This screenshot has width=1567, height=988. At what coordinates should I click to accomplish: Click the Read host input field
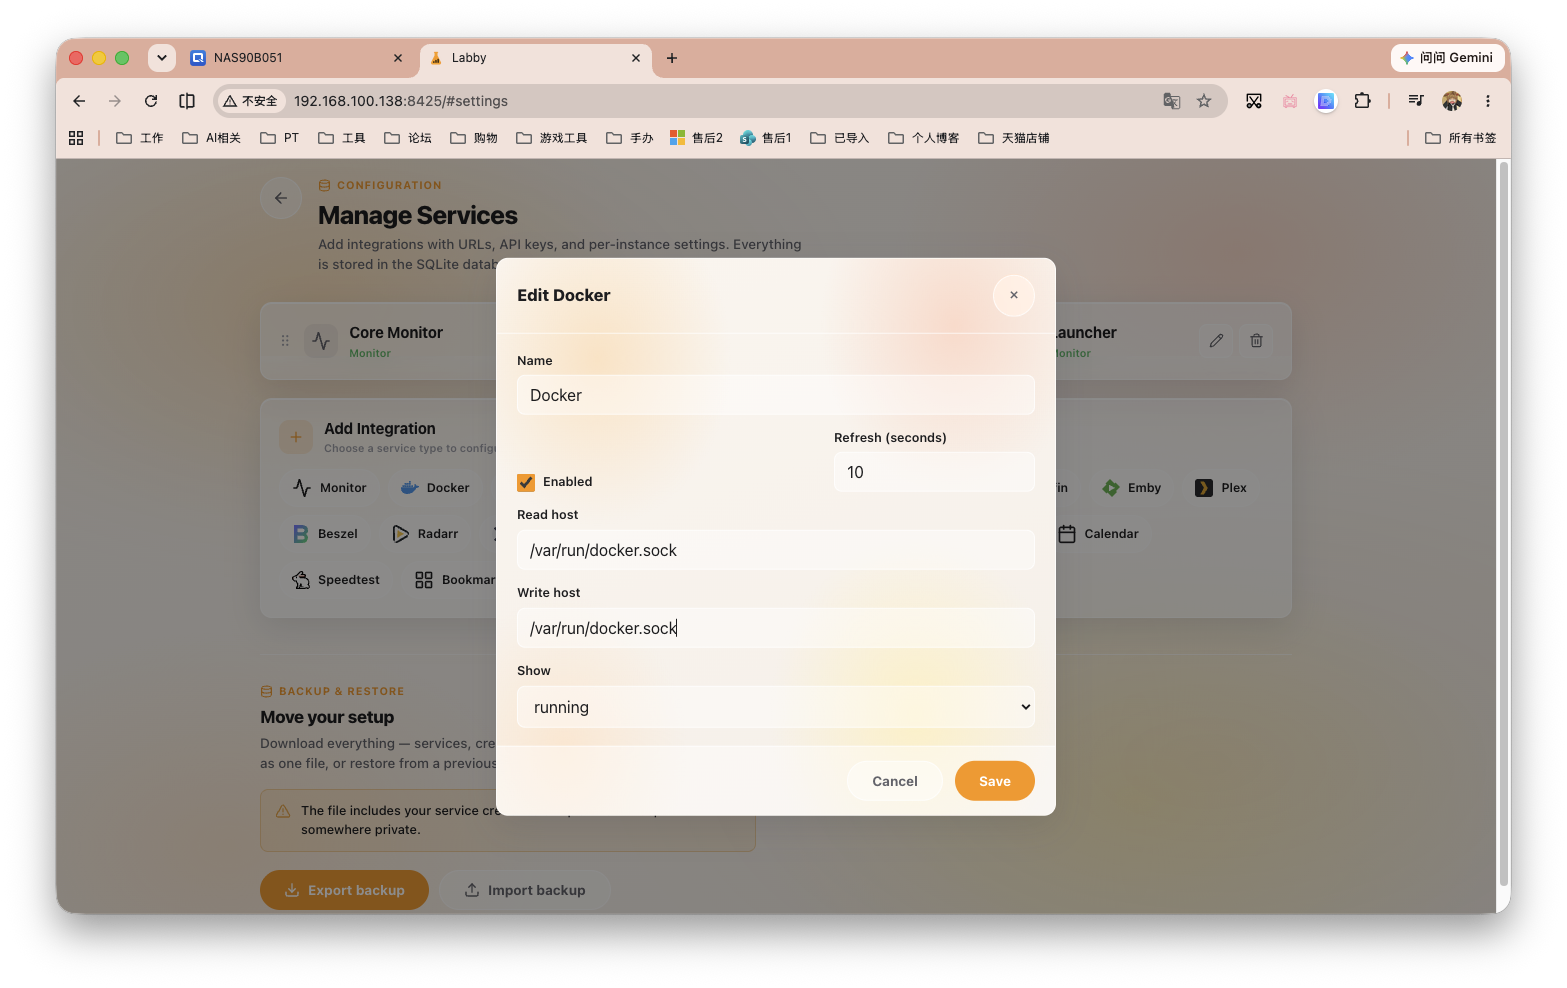click(x=776, y=550)
